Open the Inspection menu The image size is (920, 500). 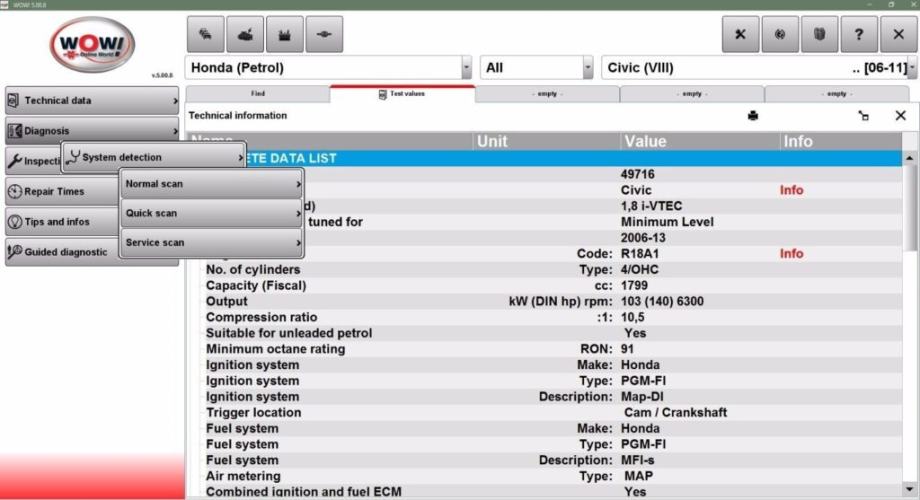pyautogui.click(x=33, y=161)
